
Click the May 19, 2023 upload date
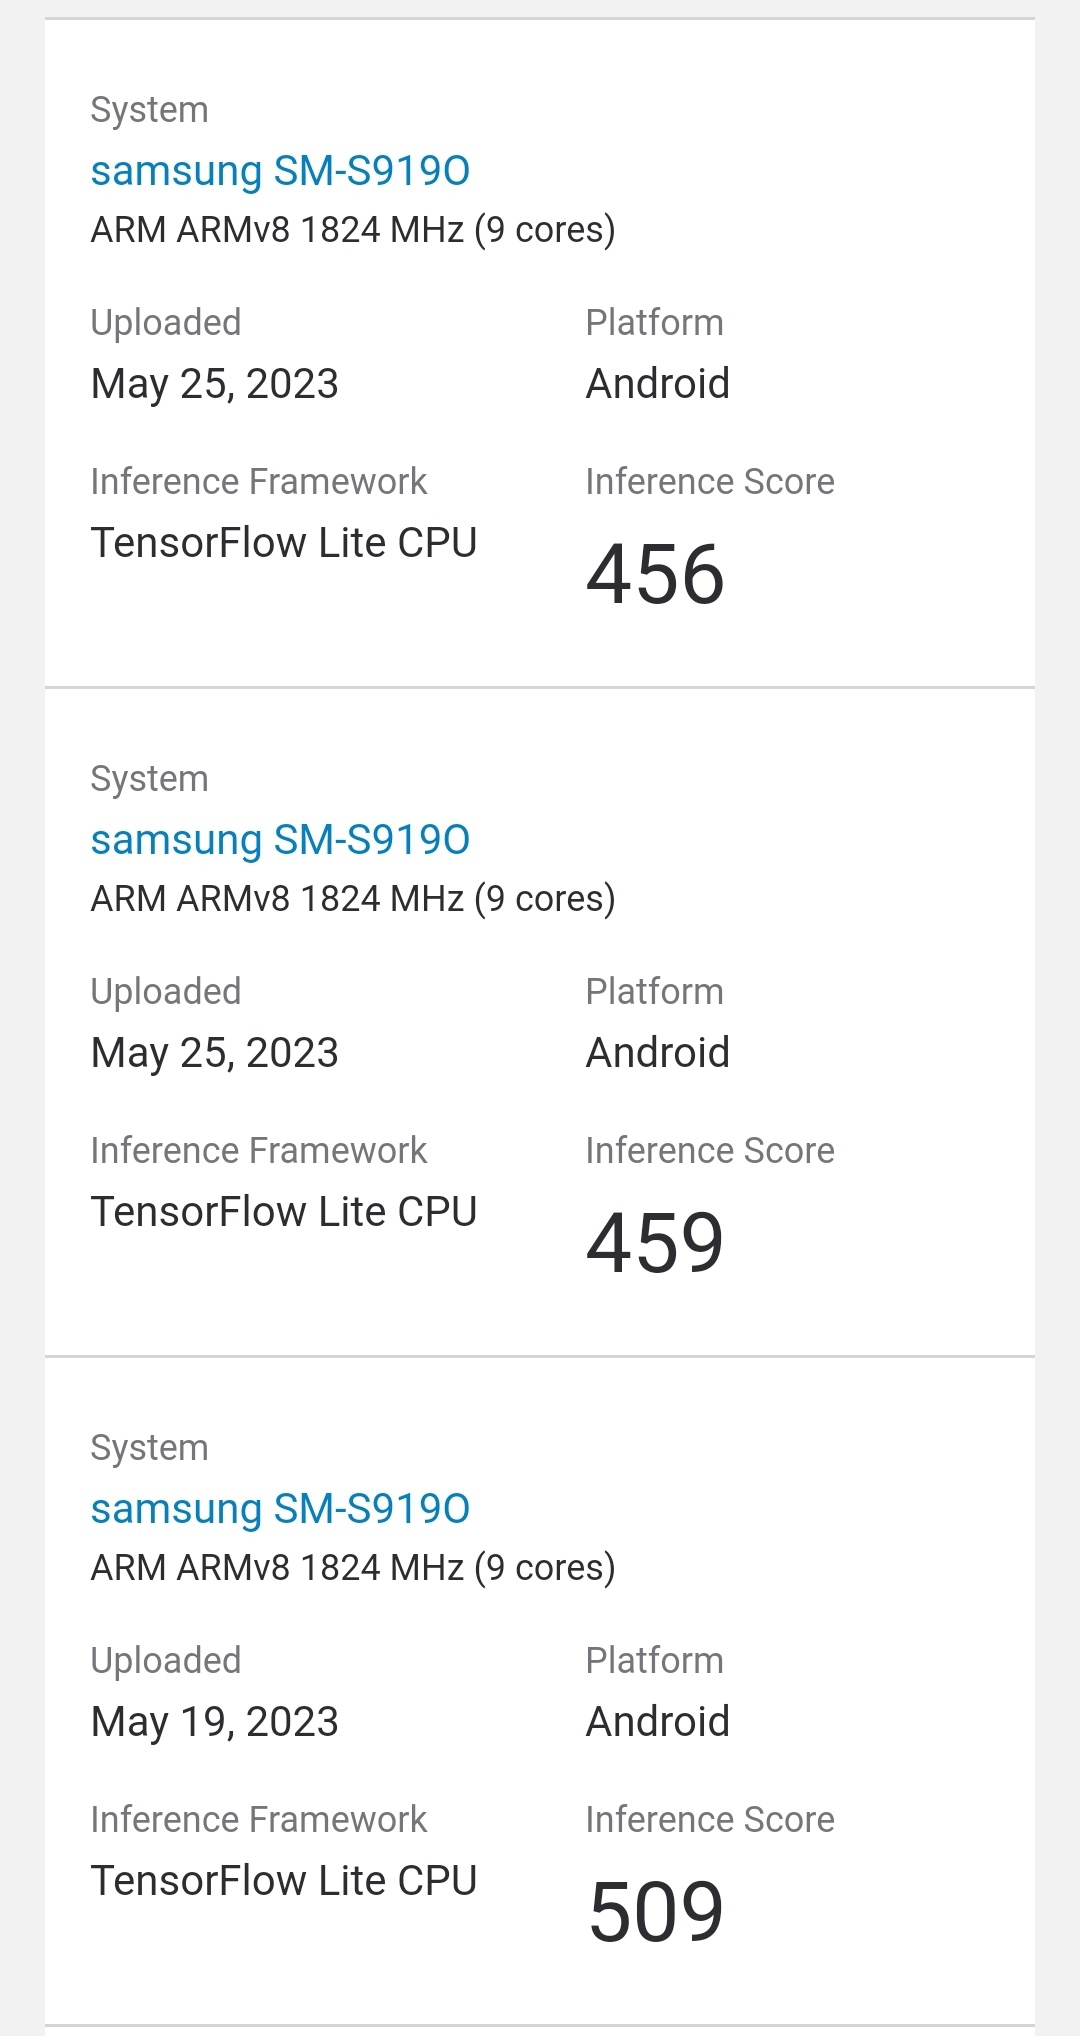click(214, 1721)
